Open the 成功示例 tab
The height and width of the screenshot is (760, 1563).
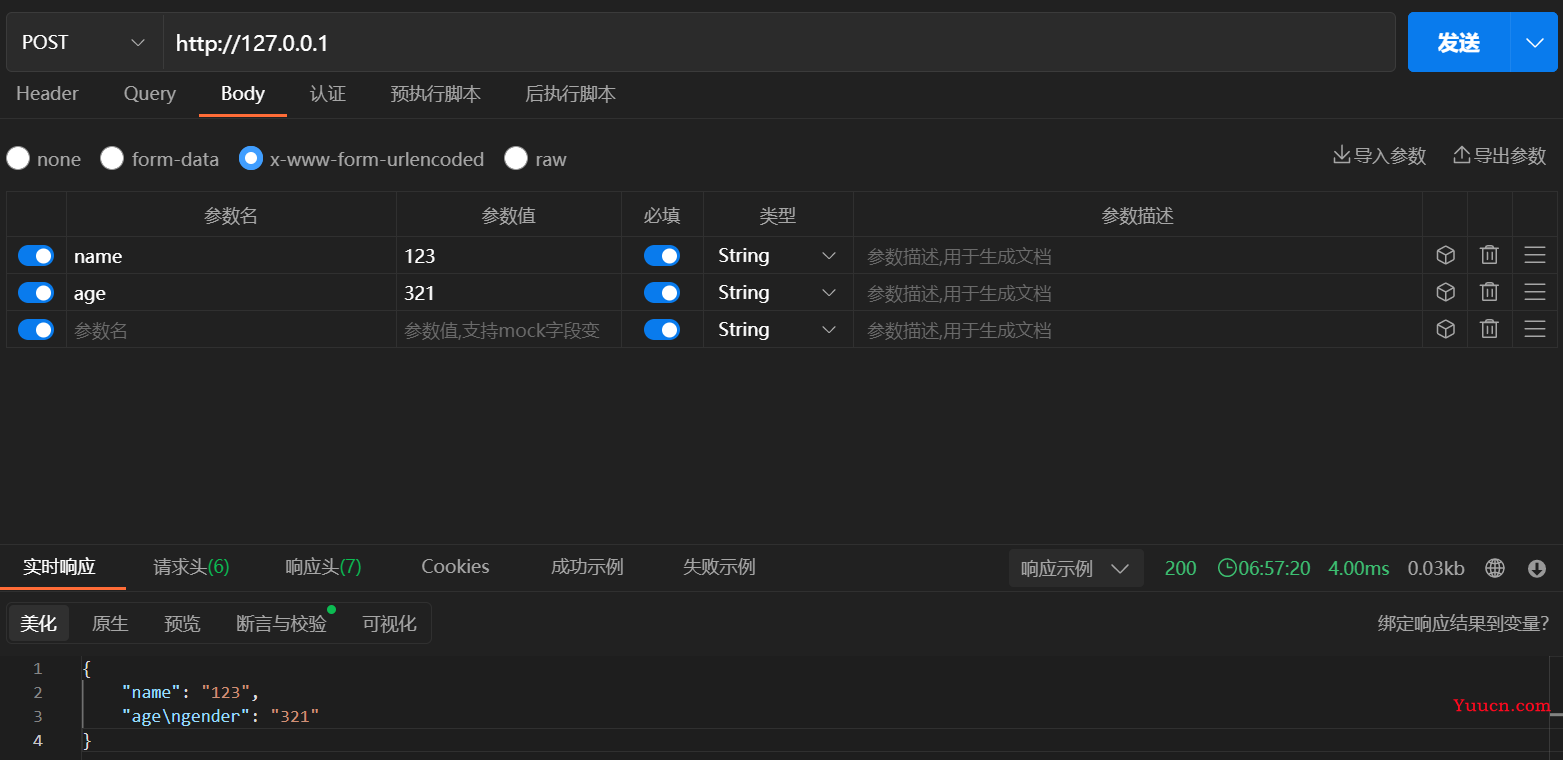587,567
